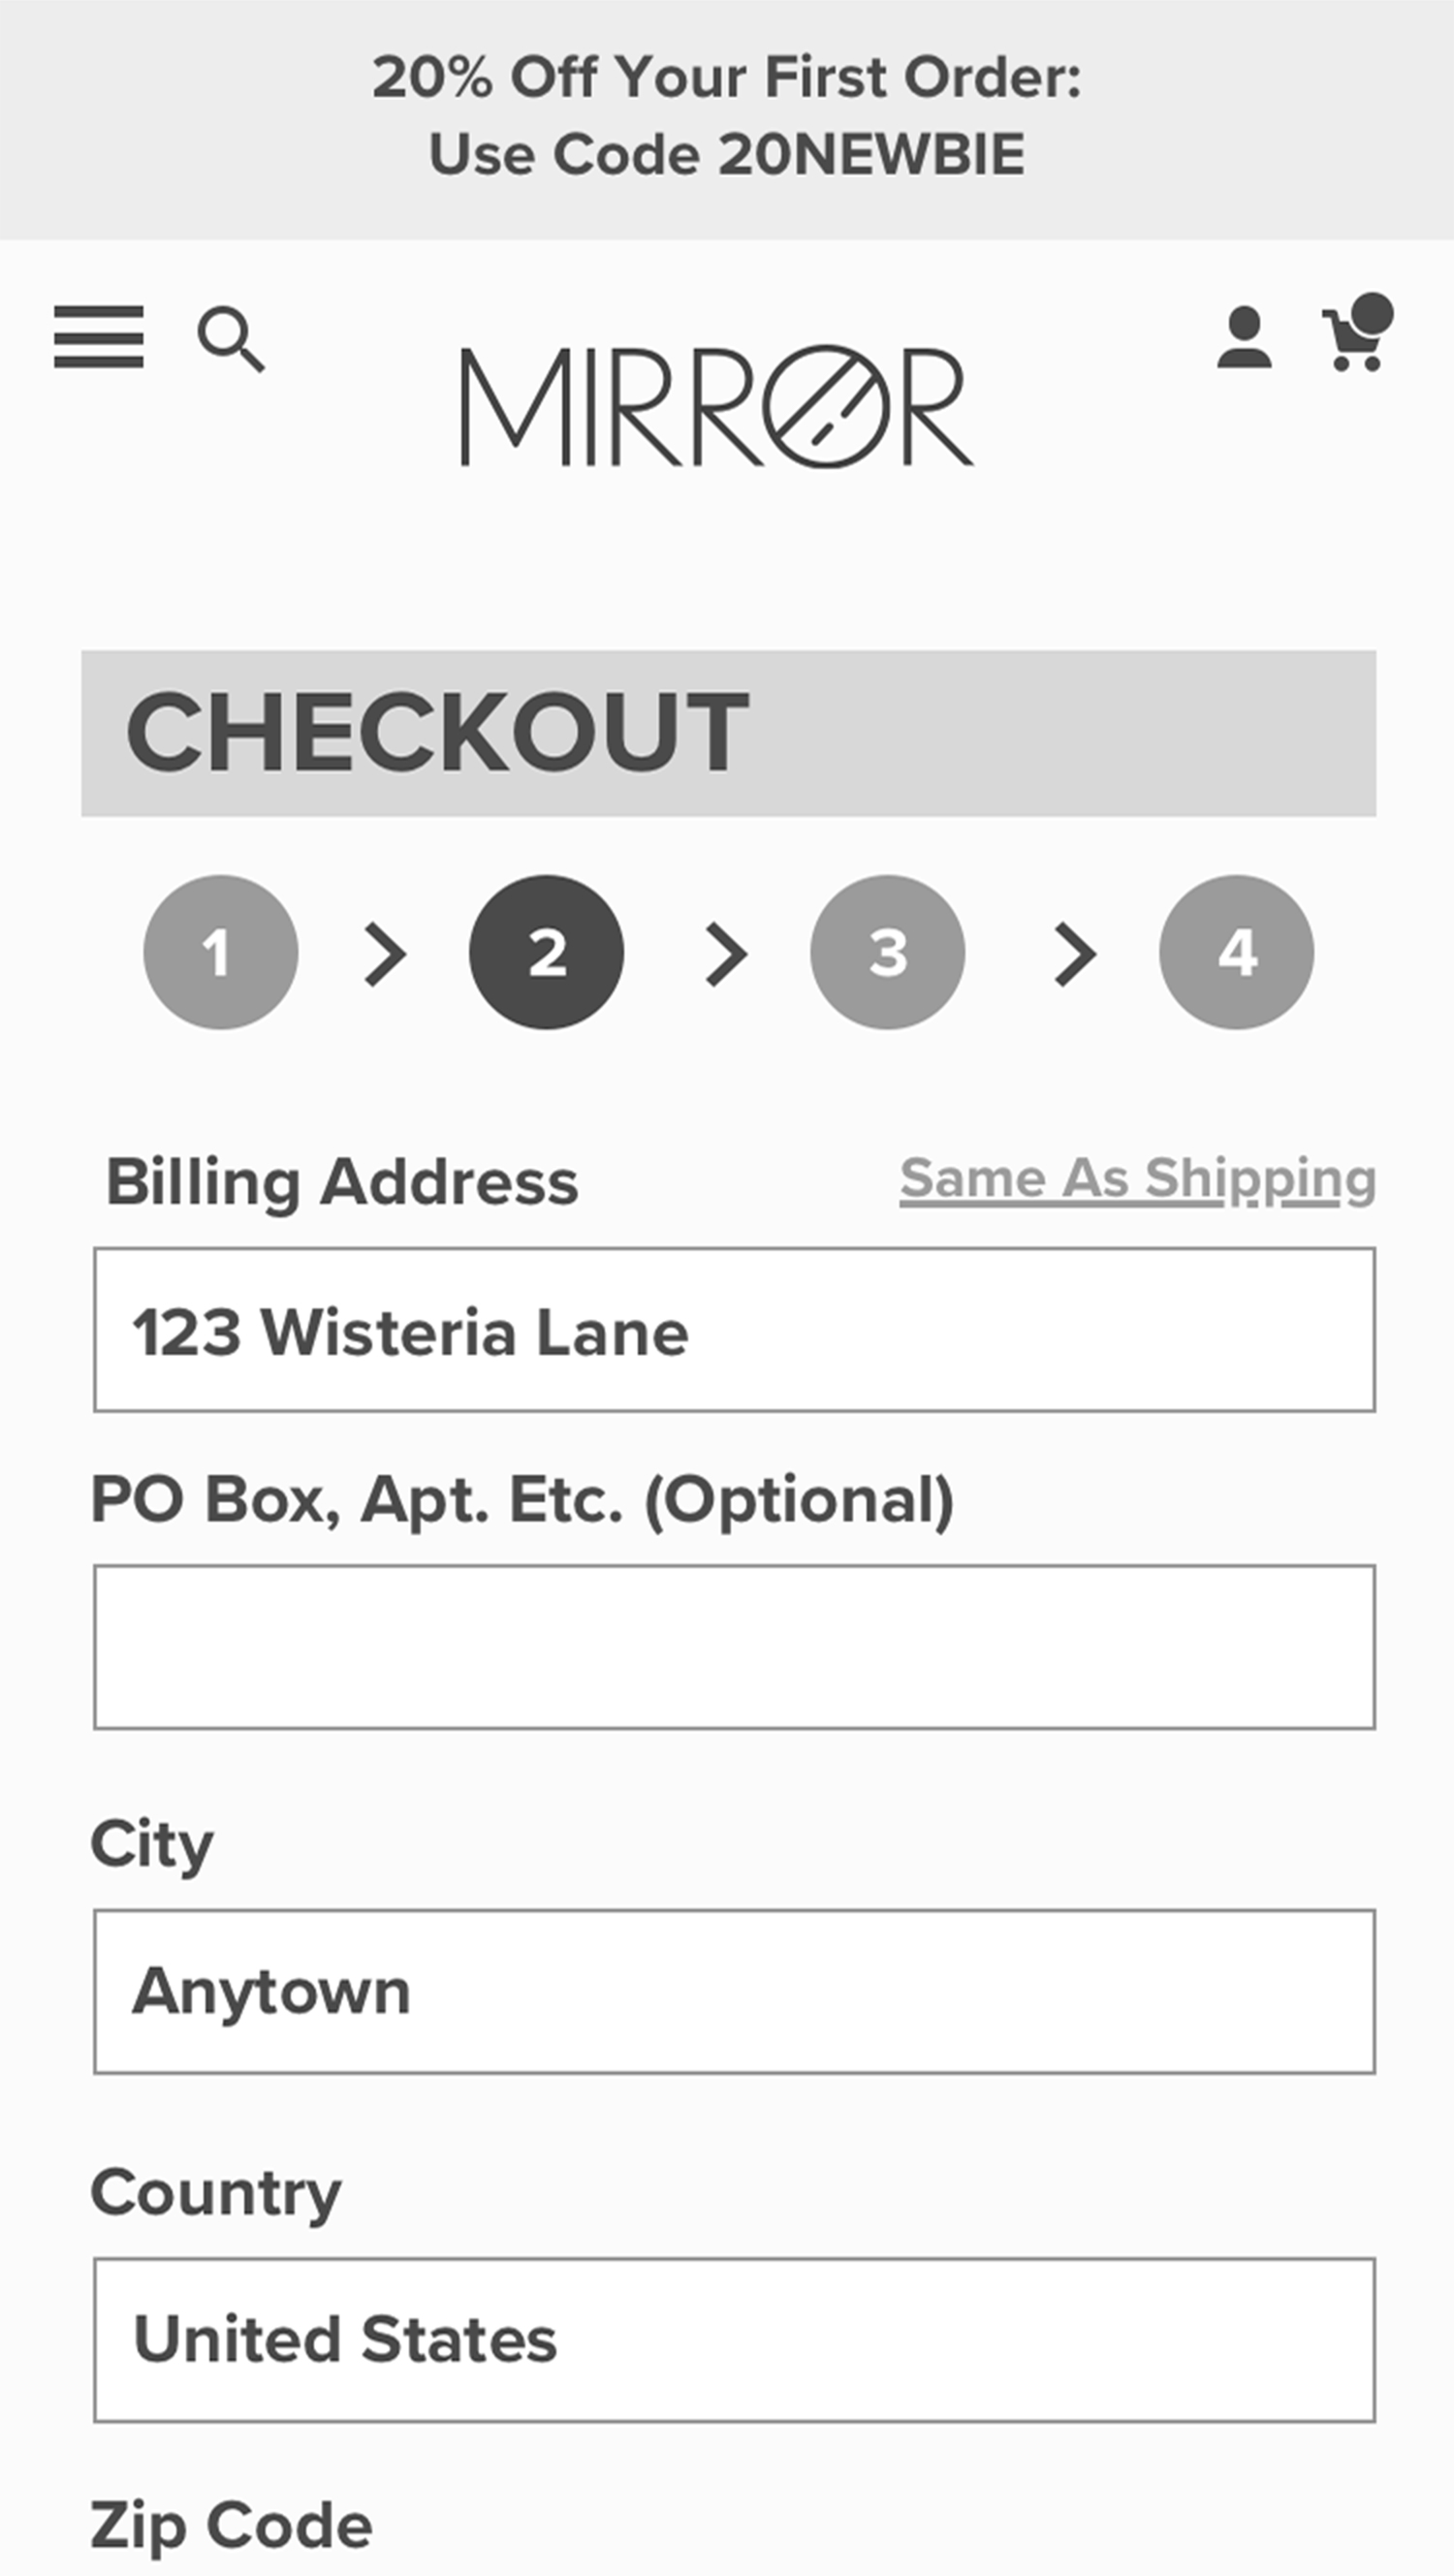
Task: Click the CHECKOUT heading bar
Action: [x=728, y=733]
